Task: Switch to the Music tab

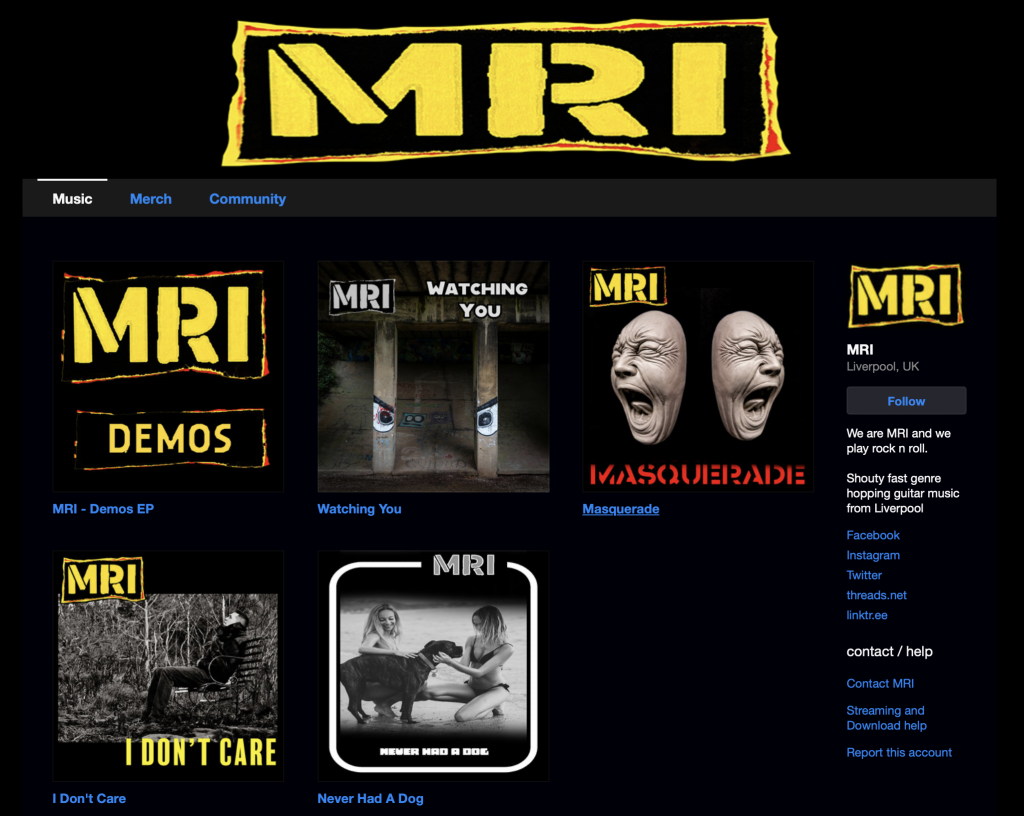Action: click(x=72, y=199)
